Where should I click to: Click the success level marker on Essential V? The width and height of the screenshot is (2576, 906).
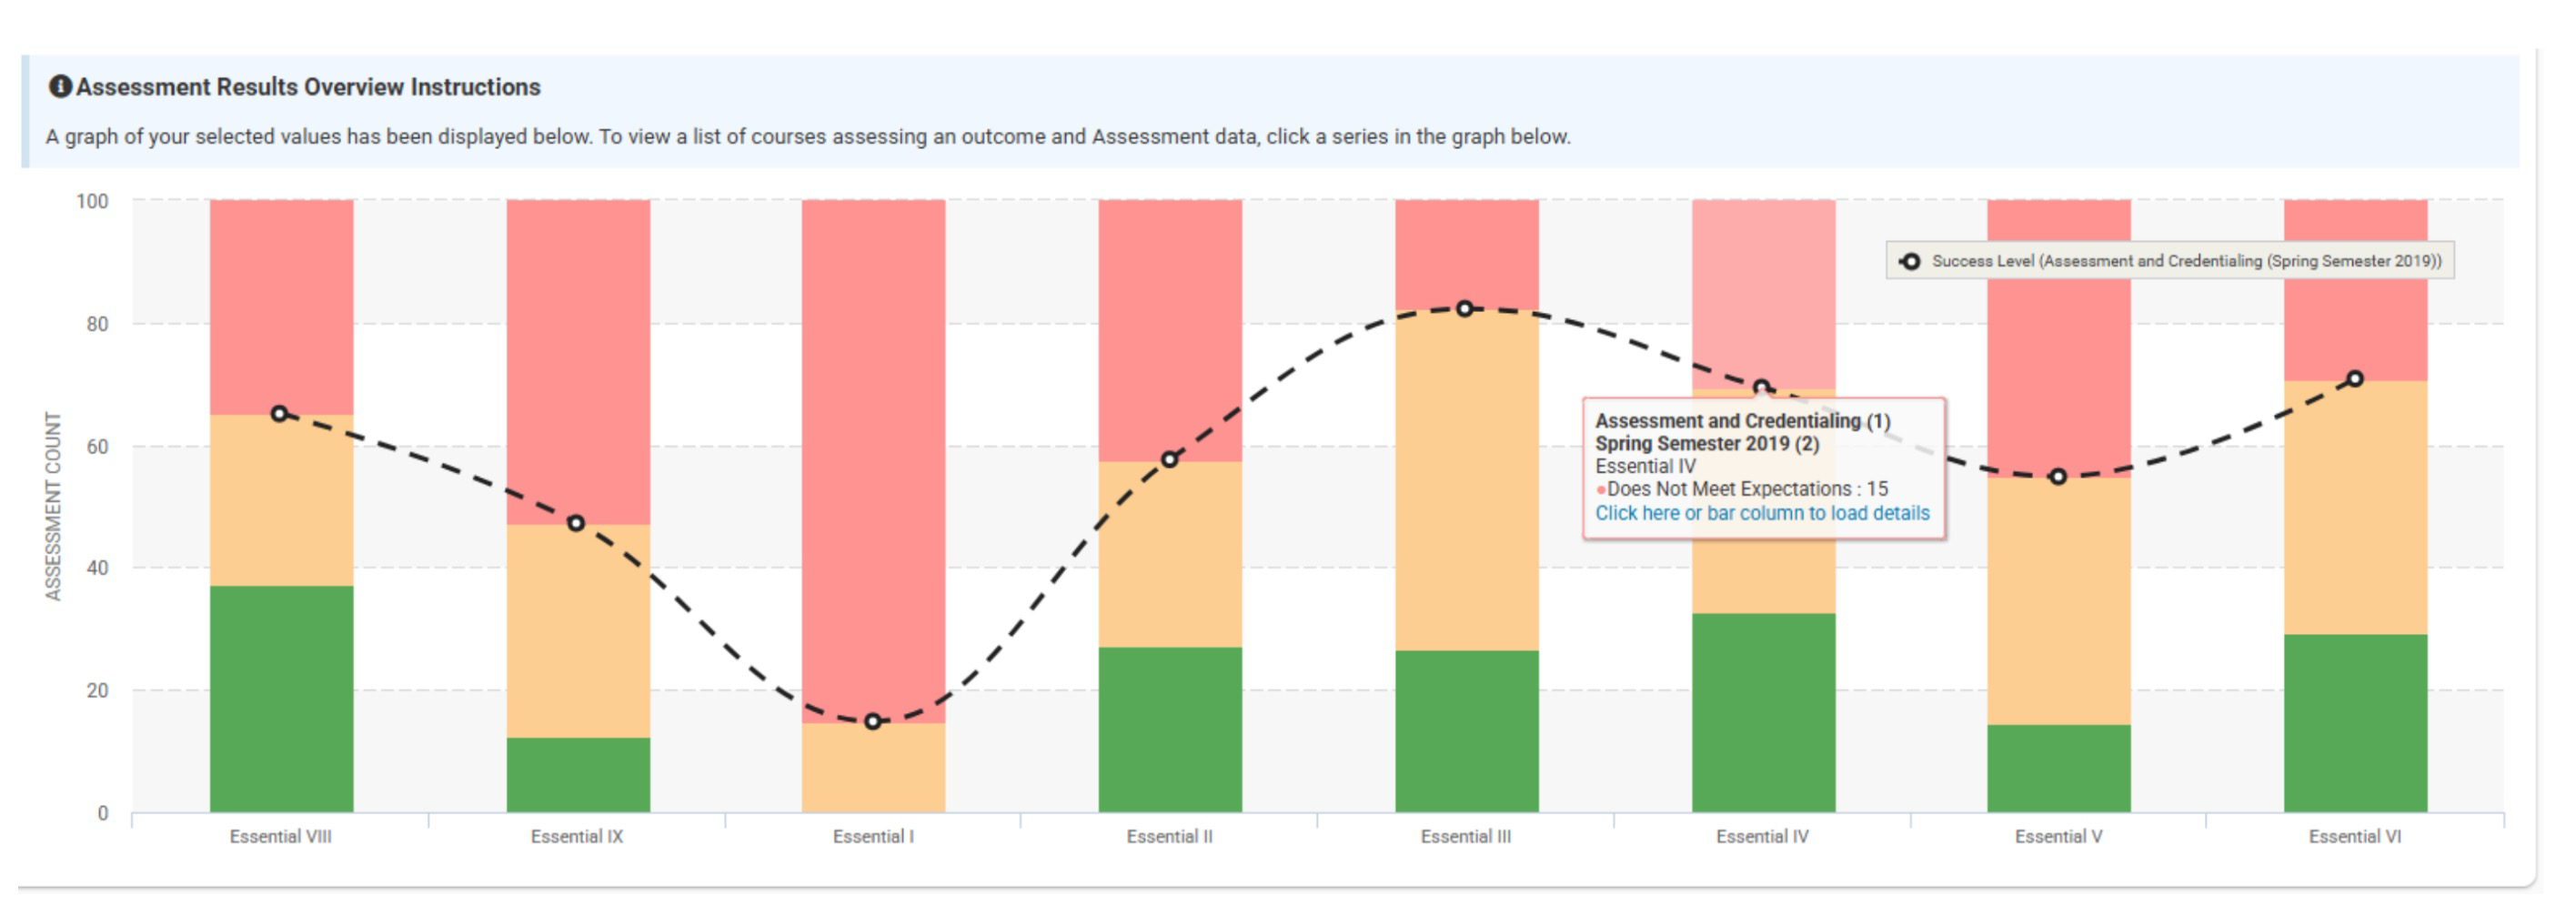(x=2058, y=477)
